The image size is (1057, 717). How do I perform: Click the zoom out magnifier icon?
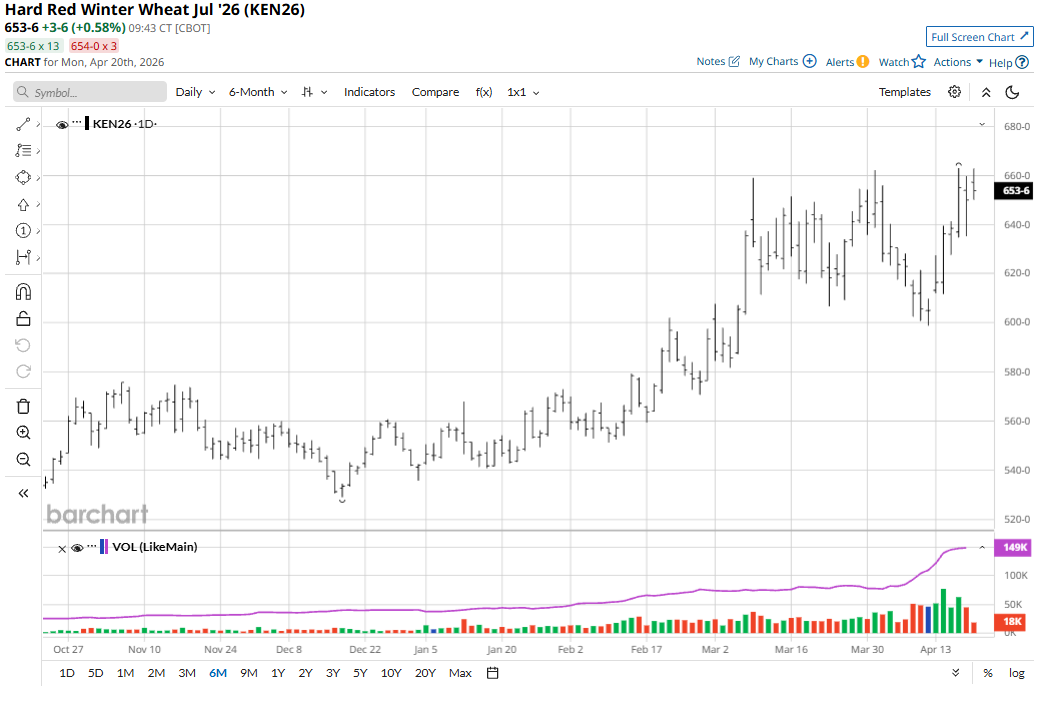23,460
